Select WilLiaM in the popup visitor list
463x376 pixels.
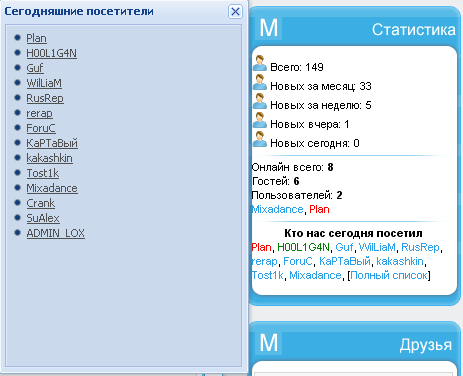click(44, 83)
